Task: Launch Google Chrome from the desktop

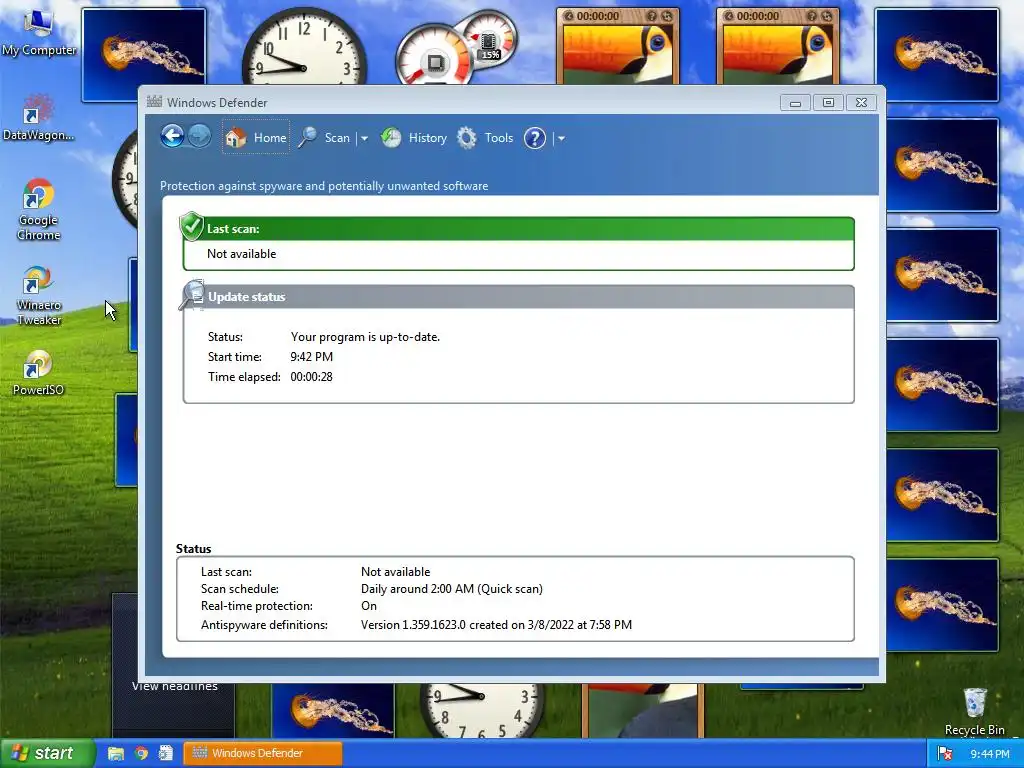Action: tap(39, 210)
